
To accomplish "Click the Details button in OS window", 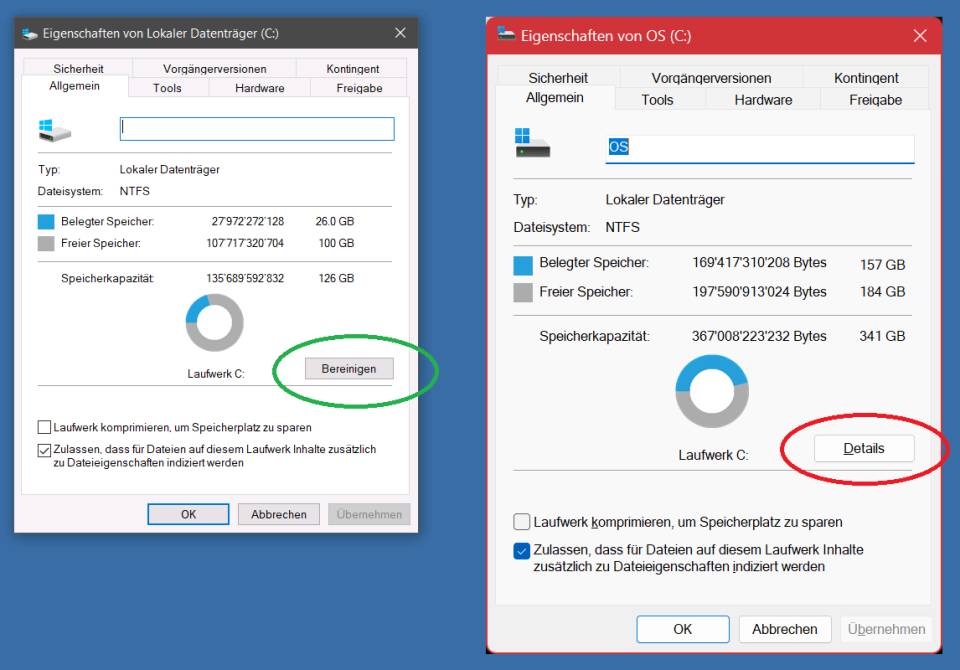I will (864, 448).
